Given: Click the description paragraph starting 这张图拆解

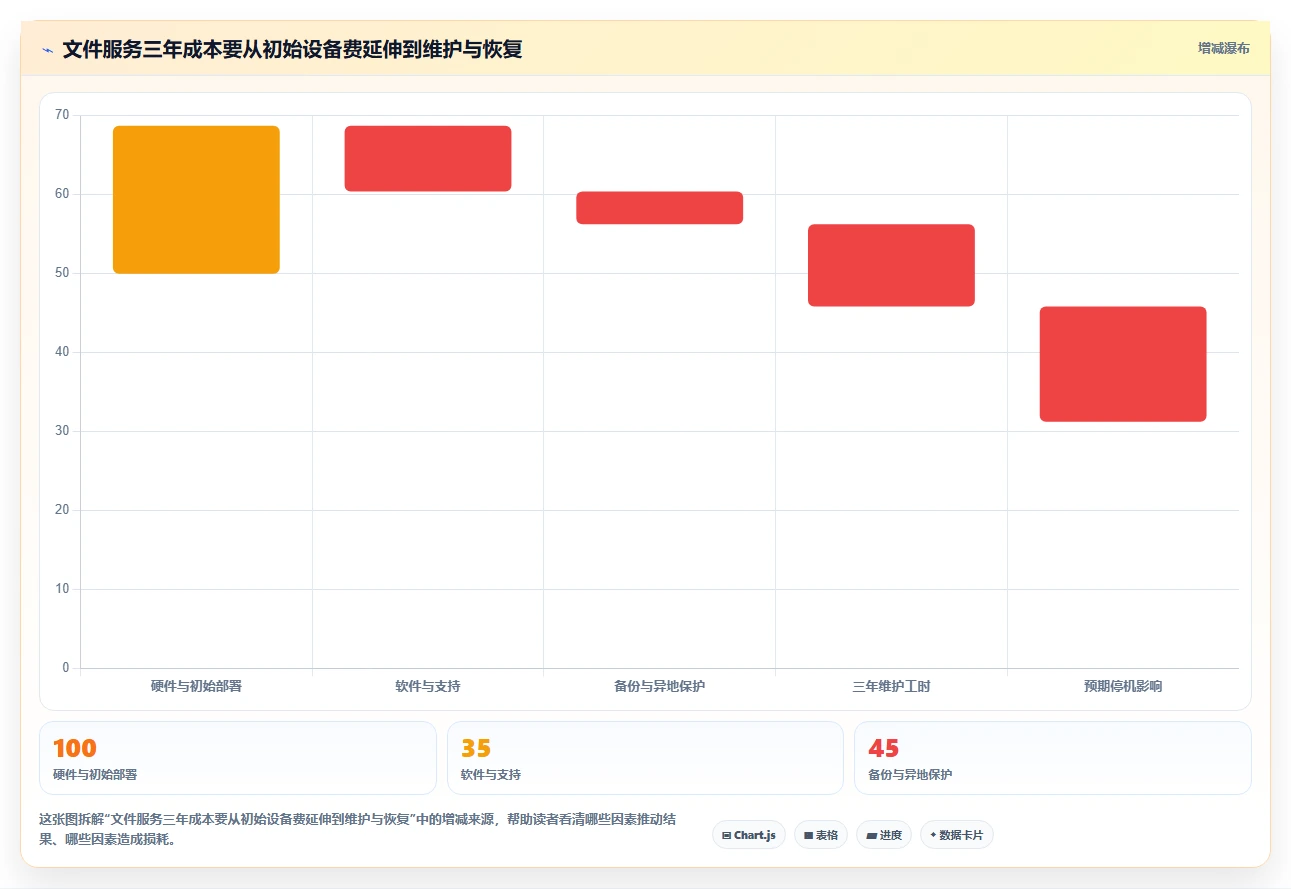Looking at the screenshot, I should [358, 829].
